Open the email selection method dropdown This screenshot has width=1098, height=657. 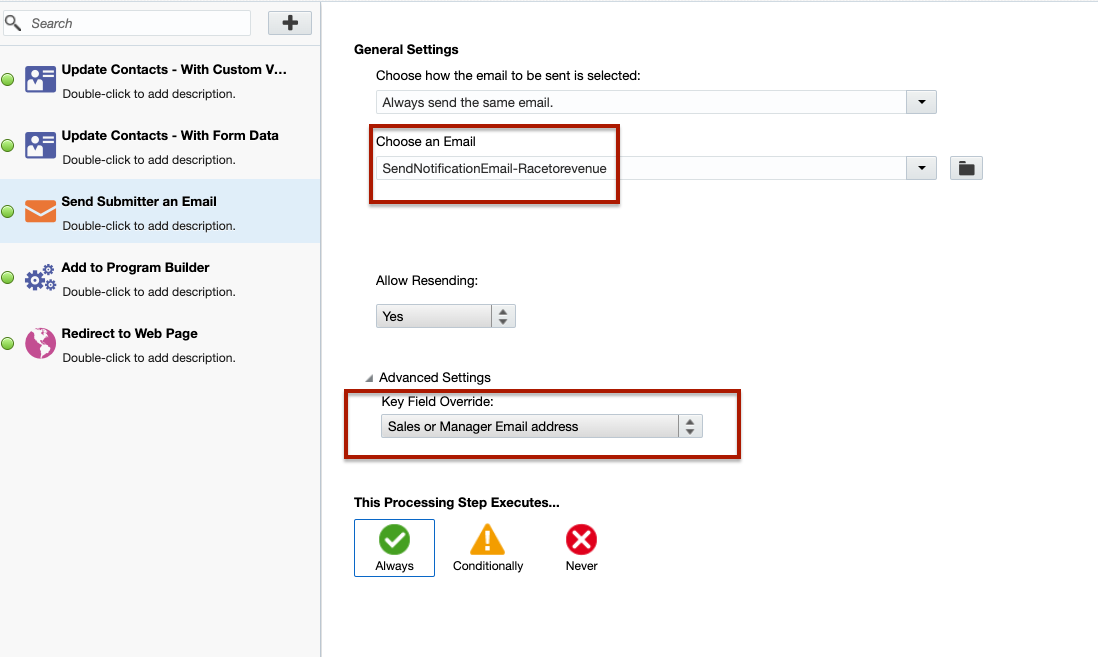tap(920, 102)
